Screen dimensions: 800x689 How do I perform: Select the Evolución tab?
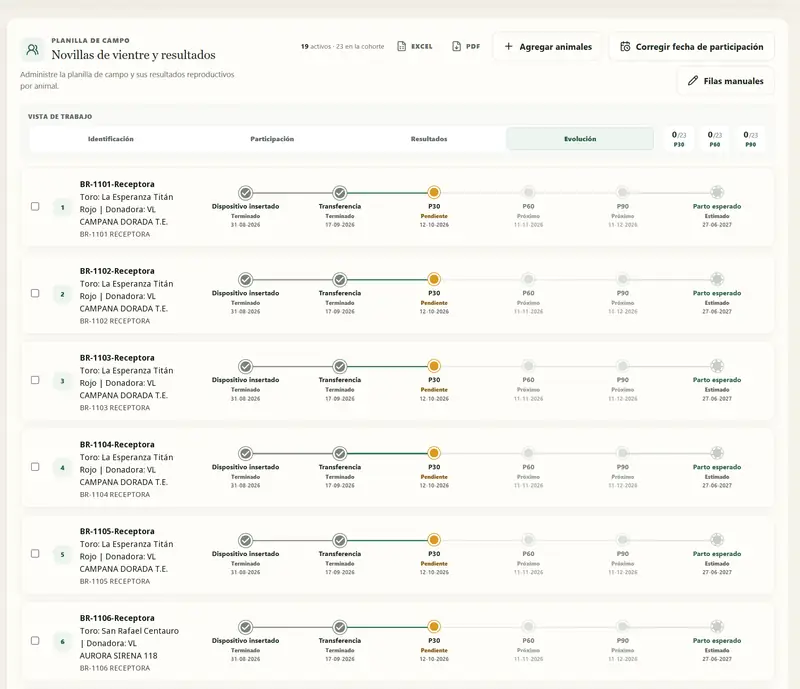point(580,139)
